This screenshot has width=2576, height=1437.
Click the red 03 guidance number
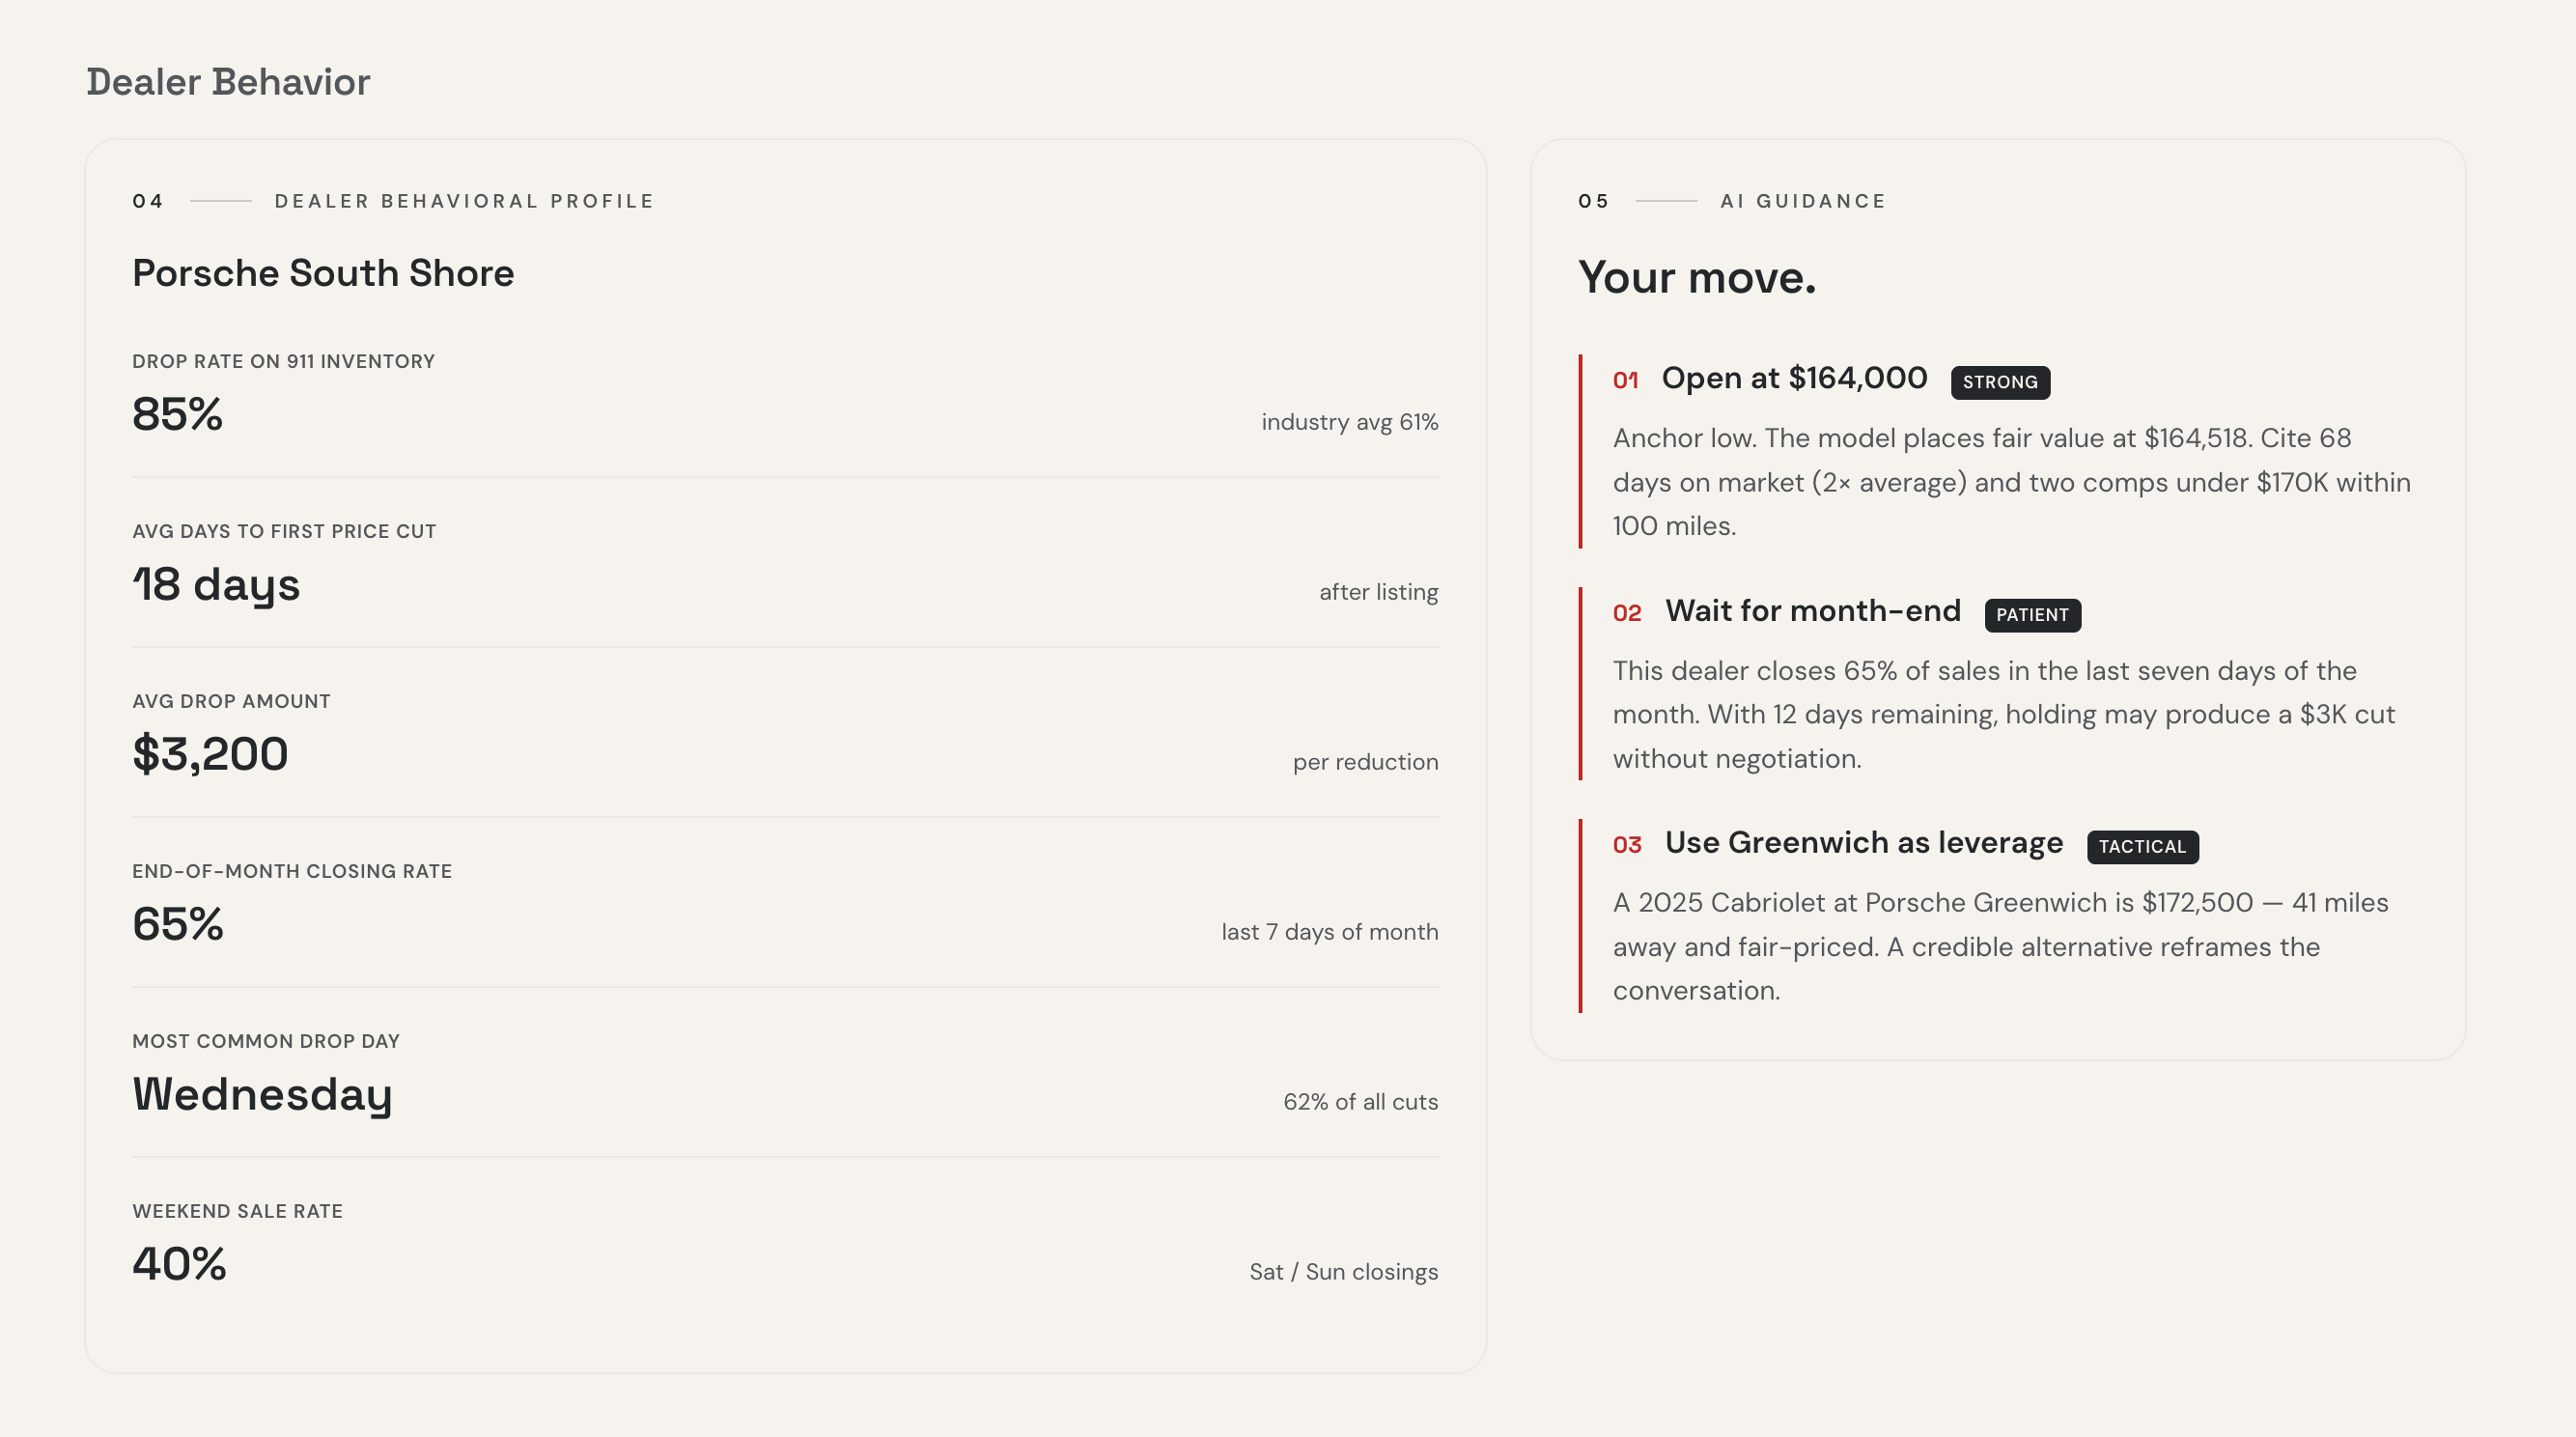[x=1627, y=845]
